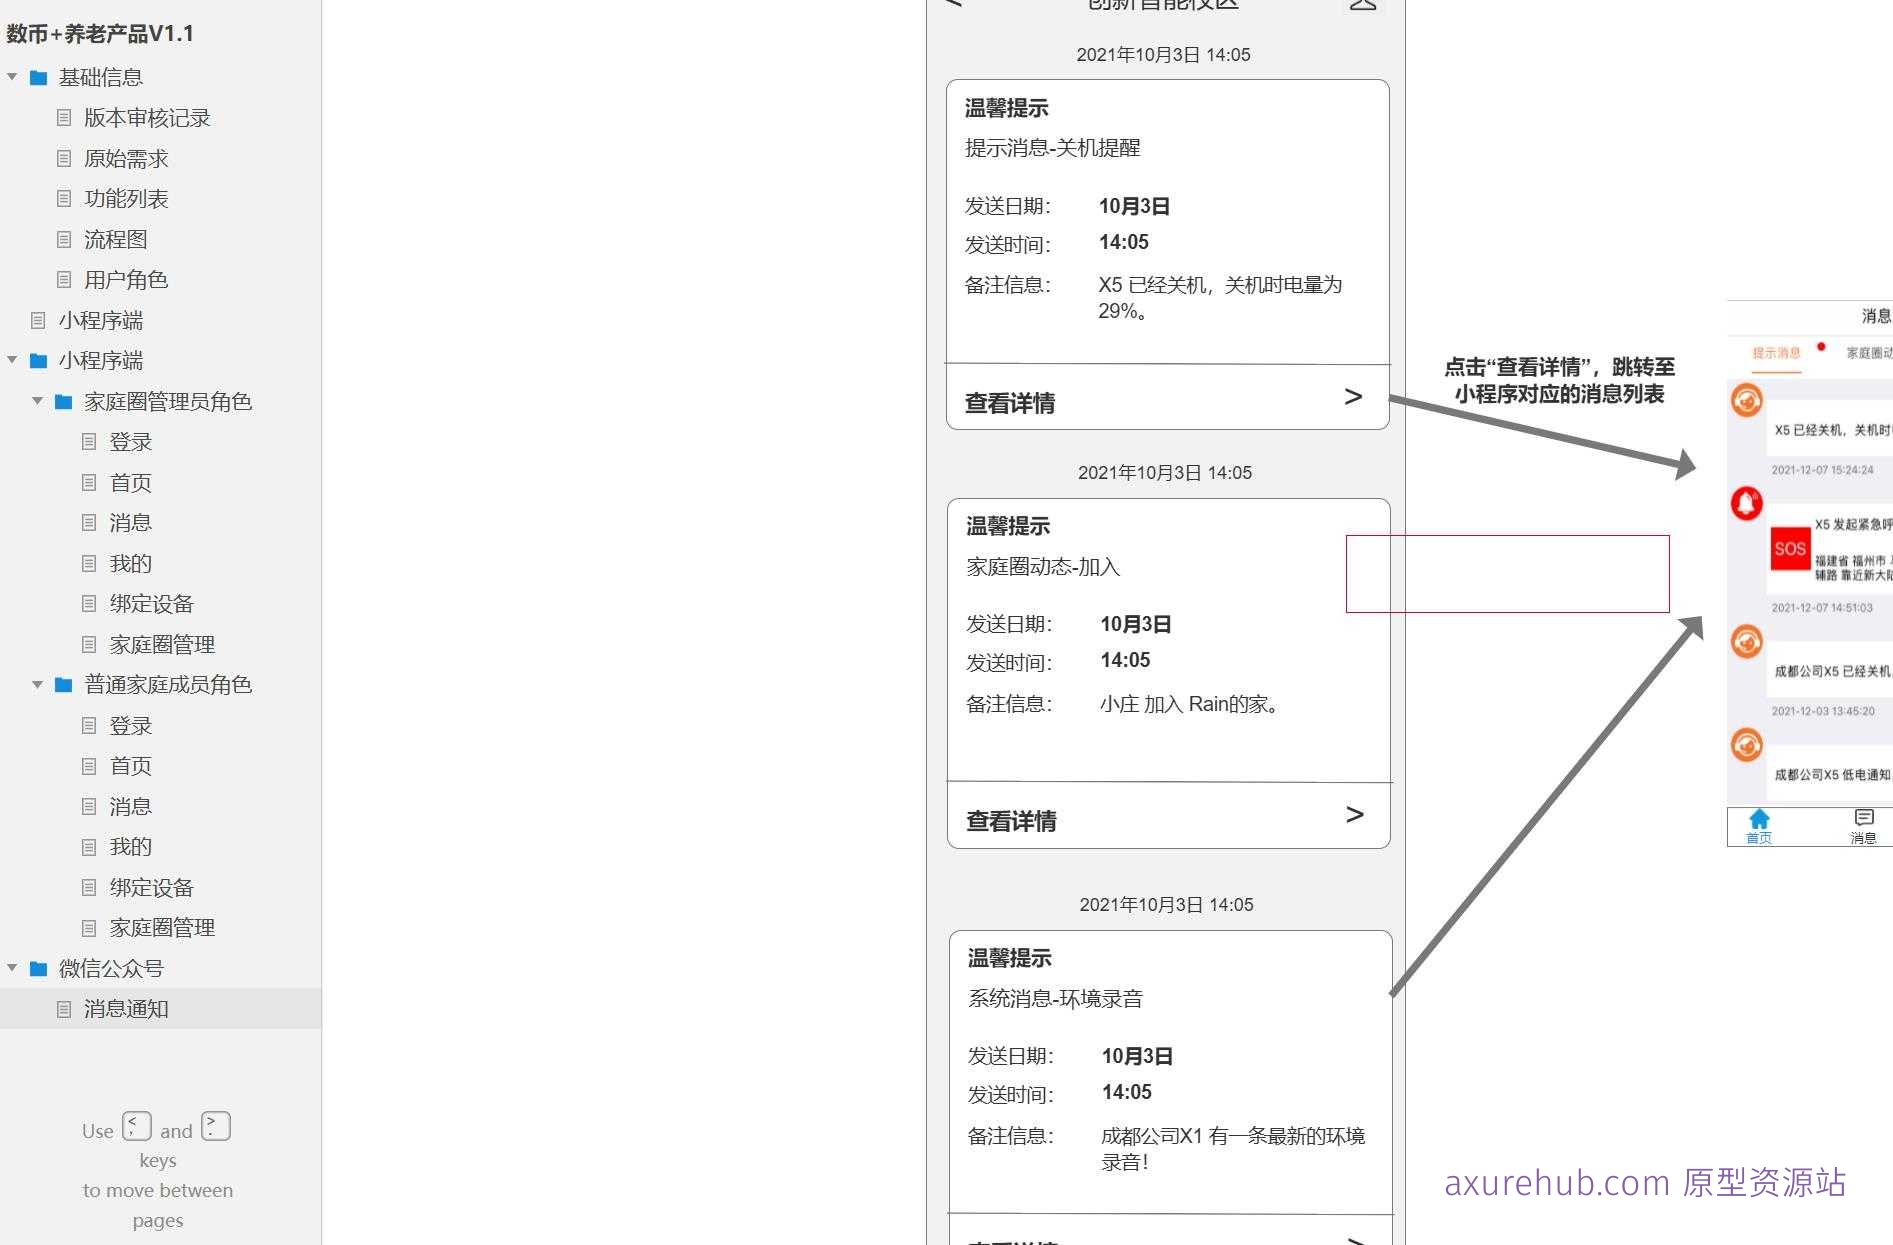Select the 首页 home icon in bottom navigation

[x=1759, y=818]
